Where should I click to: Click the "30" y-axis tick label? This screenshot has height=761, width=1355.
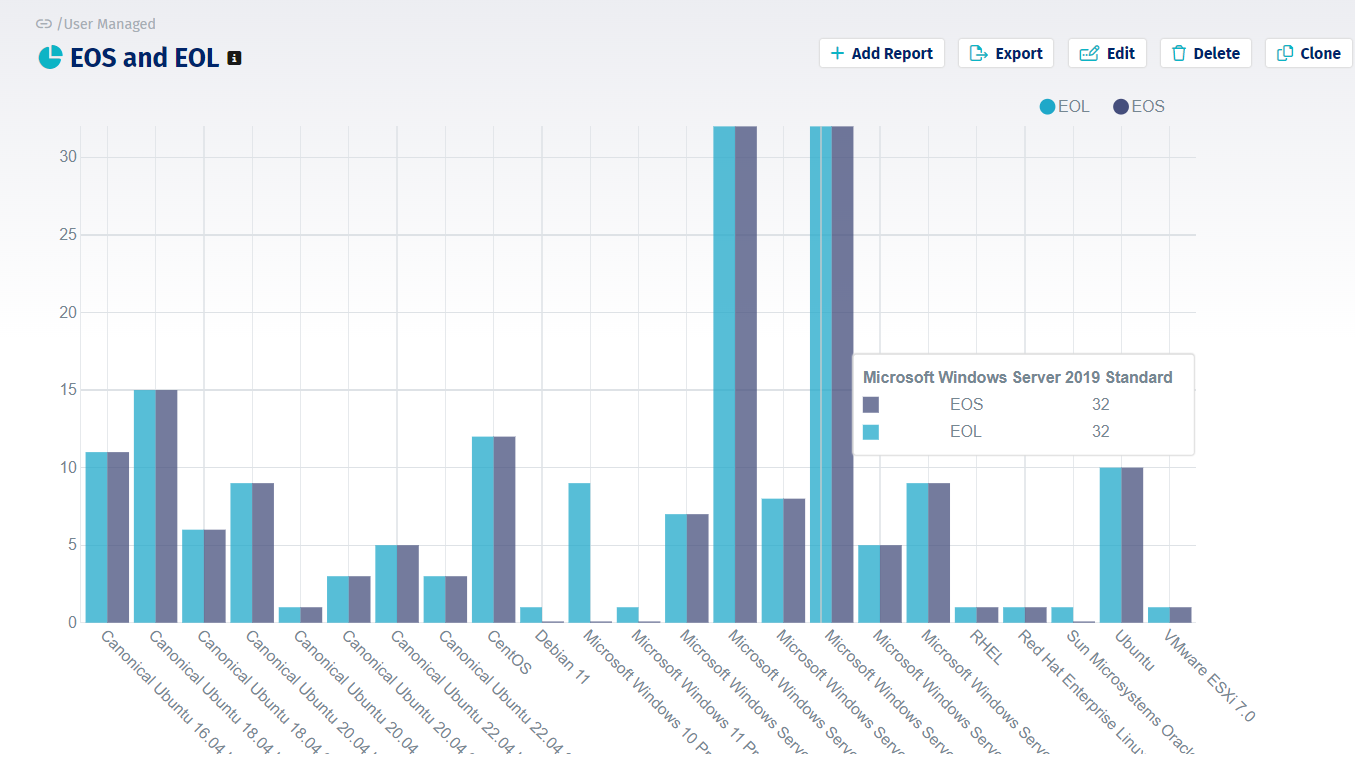coord(68,157)
